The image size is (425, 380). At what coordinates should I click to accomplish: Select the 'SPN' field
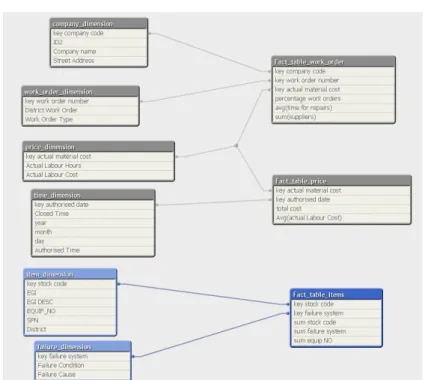coord(70,320)
